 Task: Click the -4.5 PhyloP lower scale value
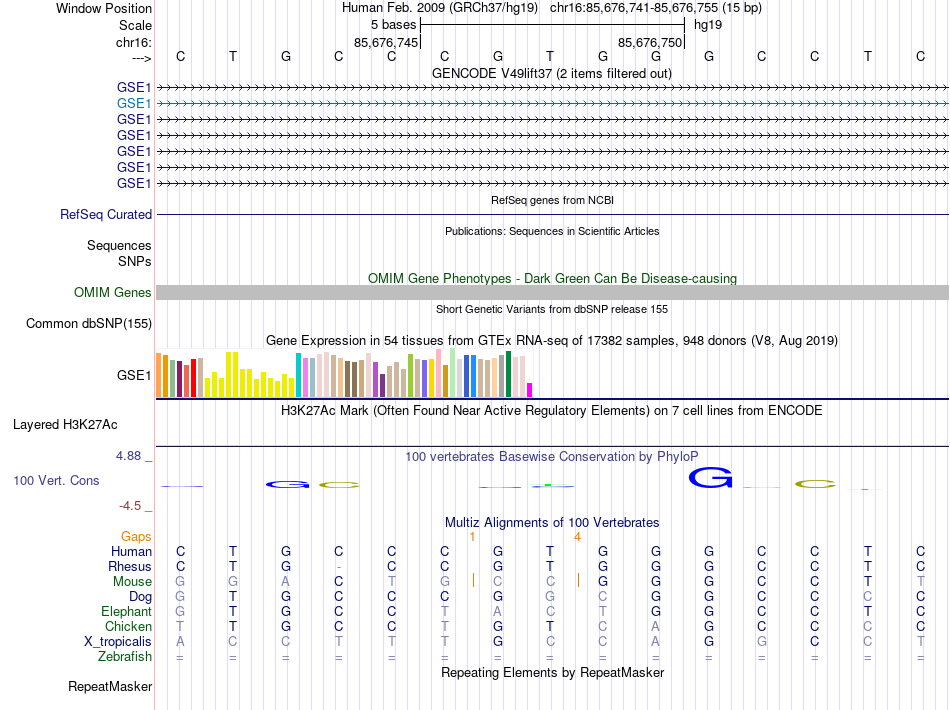(130, 506)
